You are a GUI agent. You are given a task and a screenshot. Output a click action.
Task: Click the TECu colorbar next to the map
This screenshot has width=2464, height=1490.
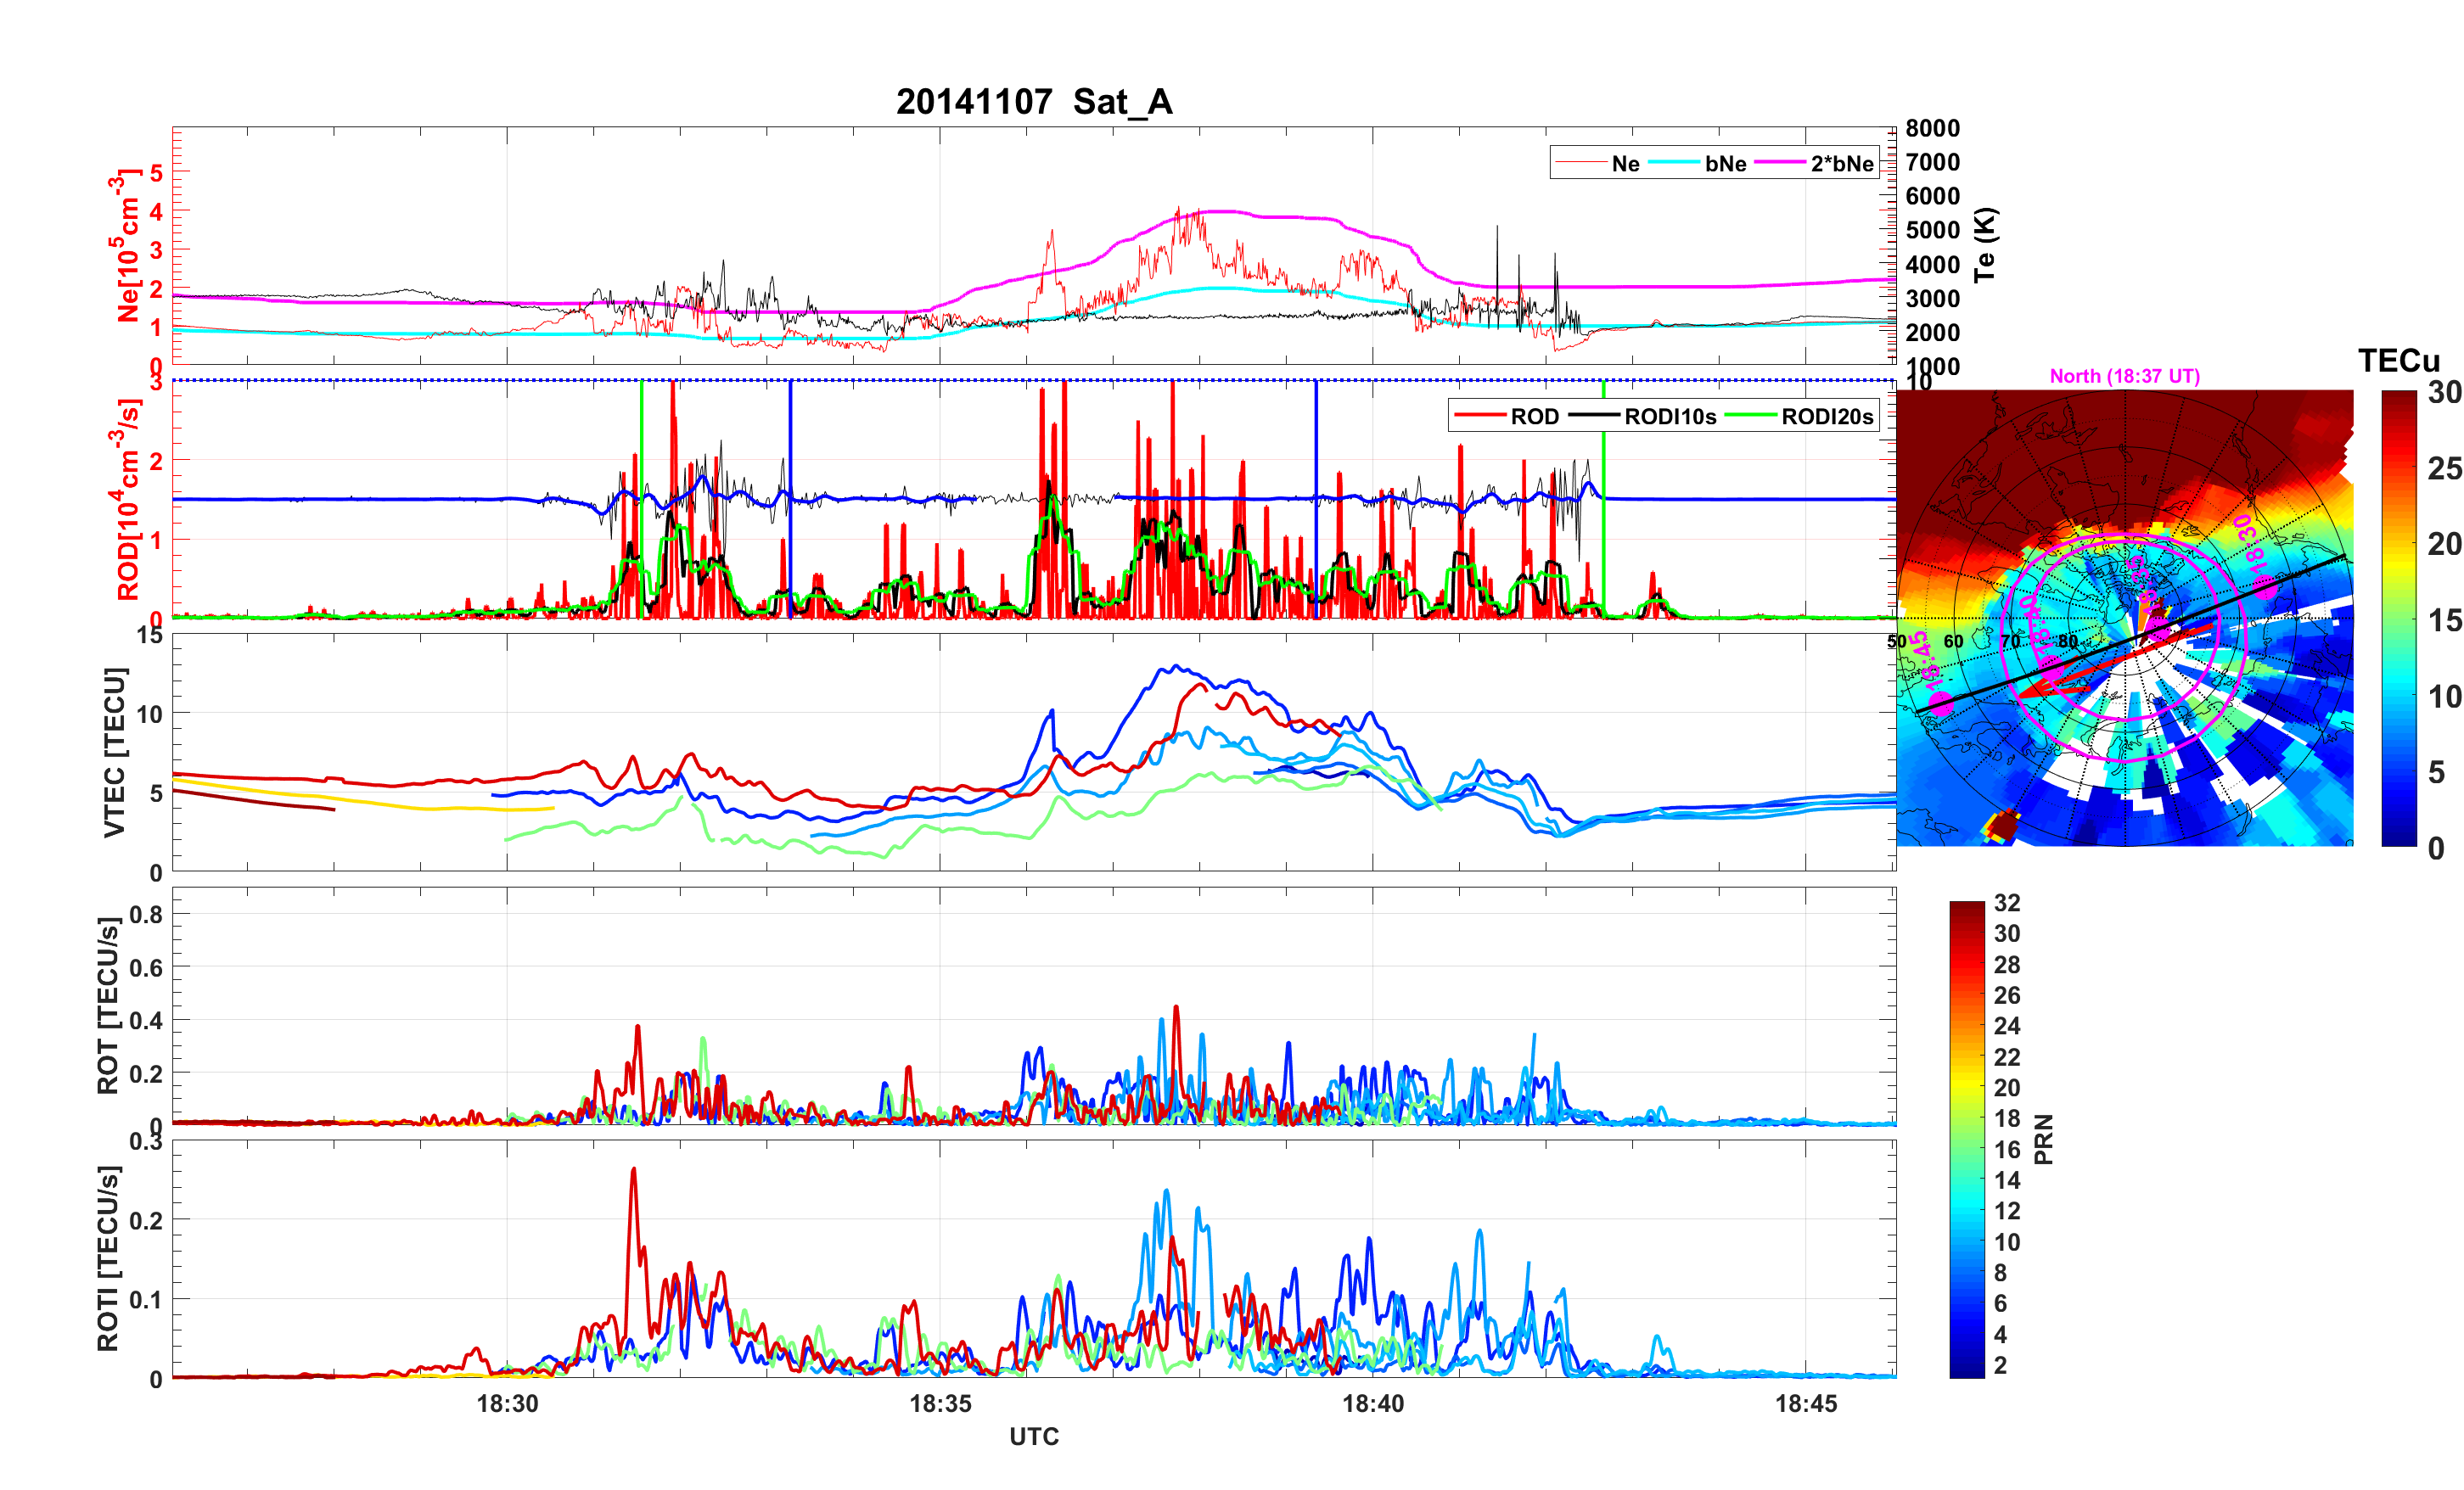(x=2398, y=618)
